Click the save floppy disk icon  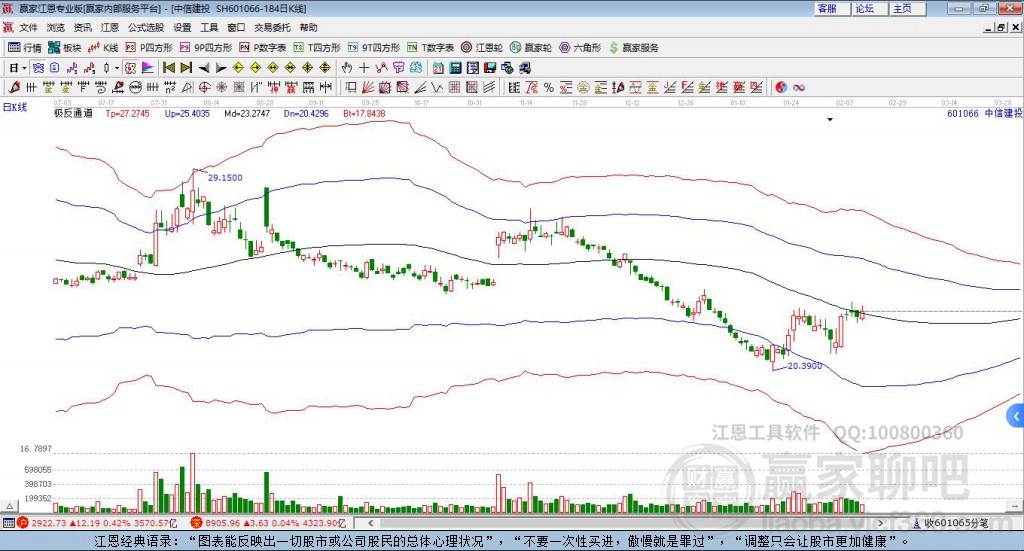click(x=490, y=68)
